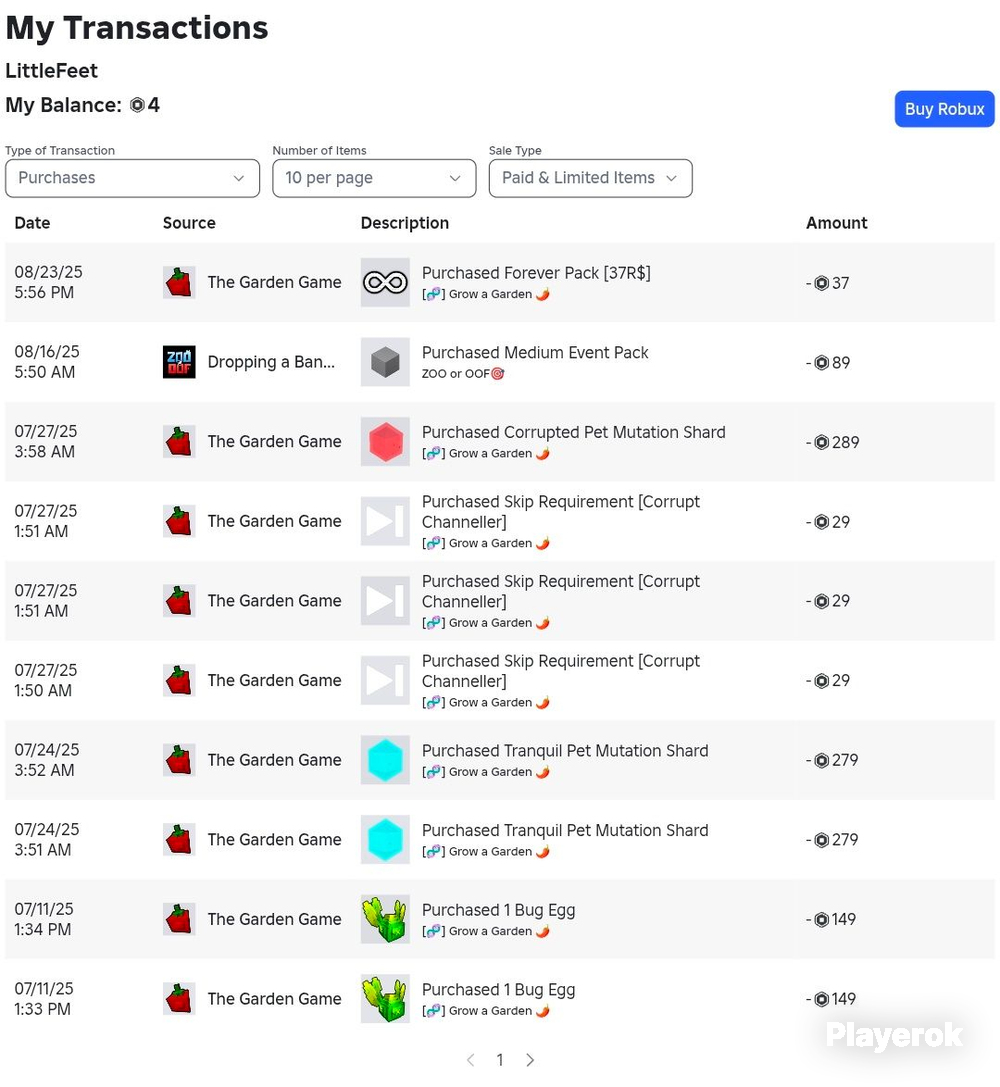The image size is (1000, 1087).
Task: Click The Garden Game icon in the 07/27/25 3:58 AM row
Action: click(x=179, y=442)
